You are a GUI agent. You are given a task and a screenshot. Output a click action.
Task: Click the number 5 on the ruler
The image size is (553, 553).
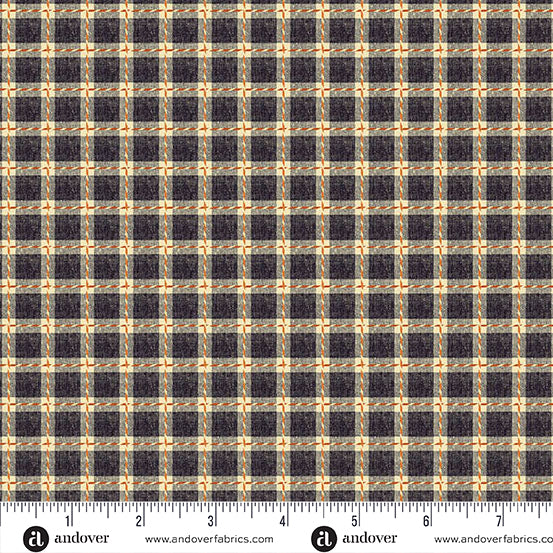point(354,521)
